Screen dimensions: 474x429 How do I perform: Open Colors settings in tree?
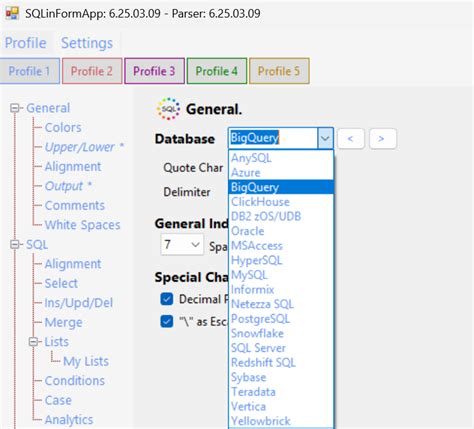click(63, 127)
